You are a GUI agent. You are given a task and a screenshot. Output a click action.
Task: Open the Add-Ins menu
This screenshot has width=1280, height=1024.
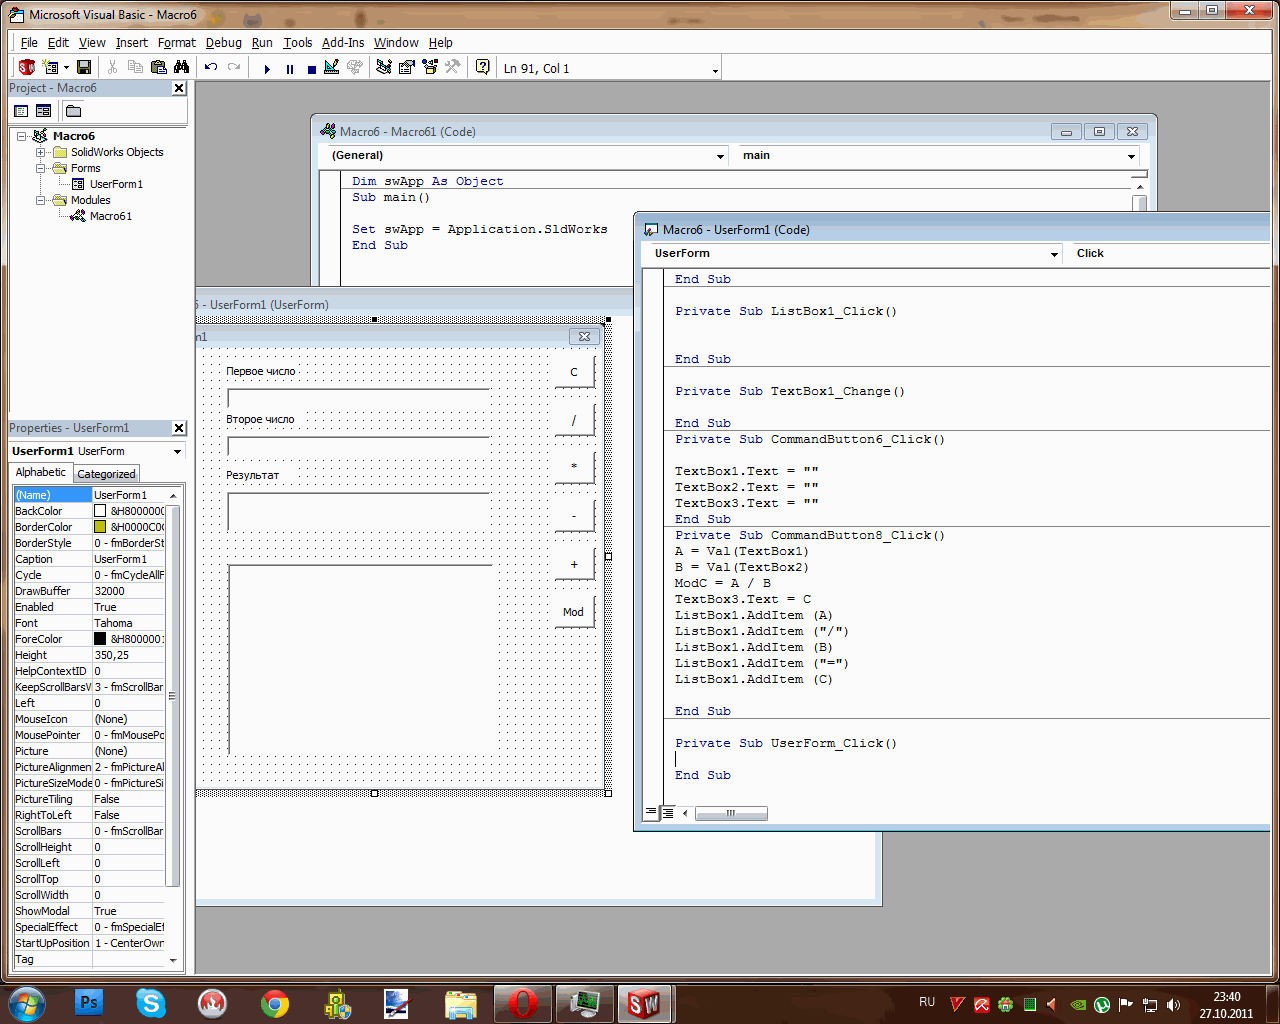(x=343, y=43)
